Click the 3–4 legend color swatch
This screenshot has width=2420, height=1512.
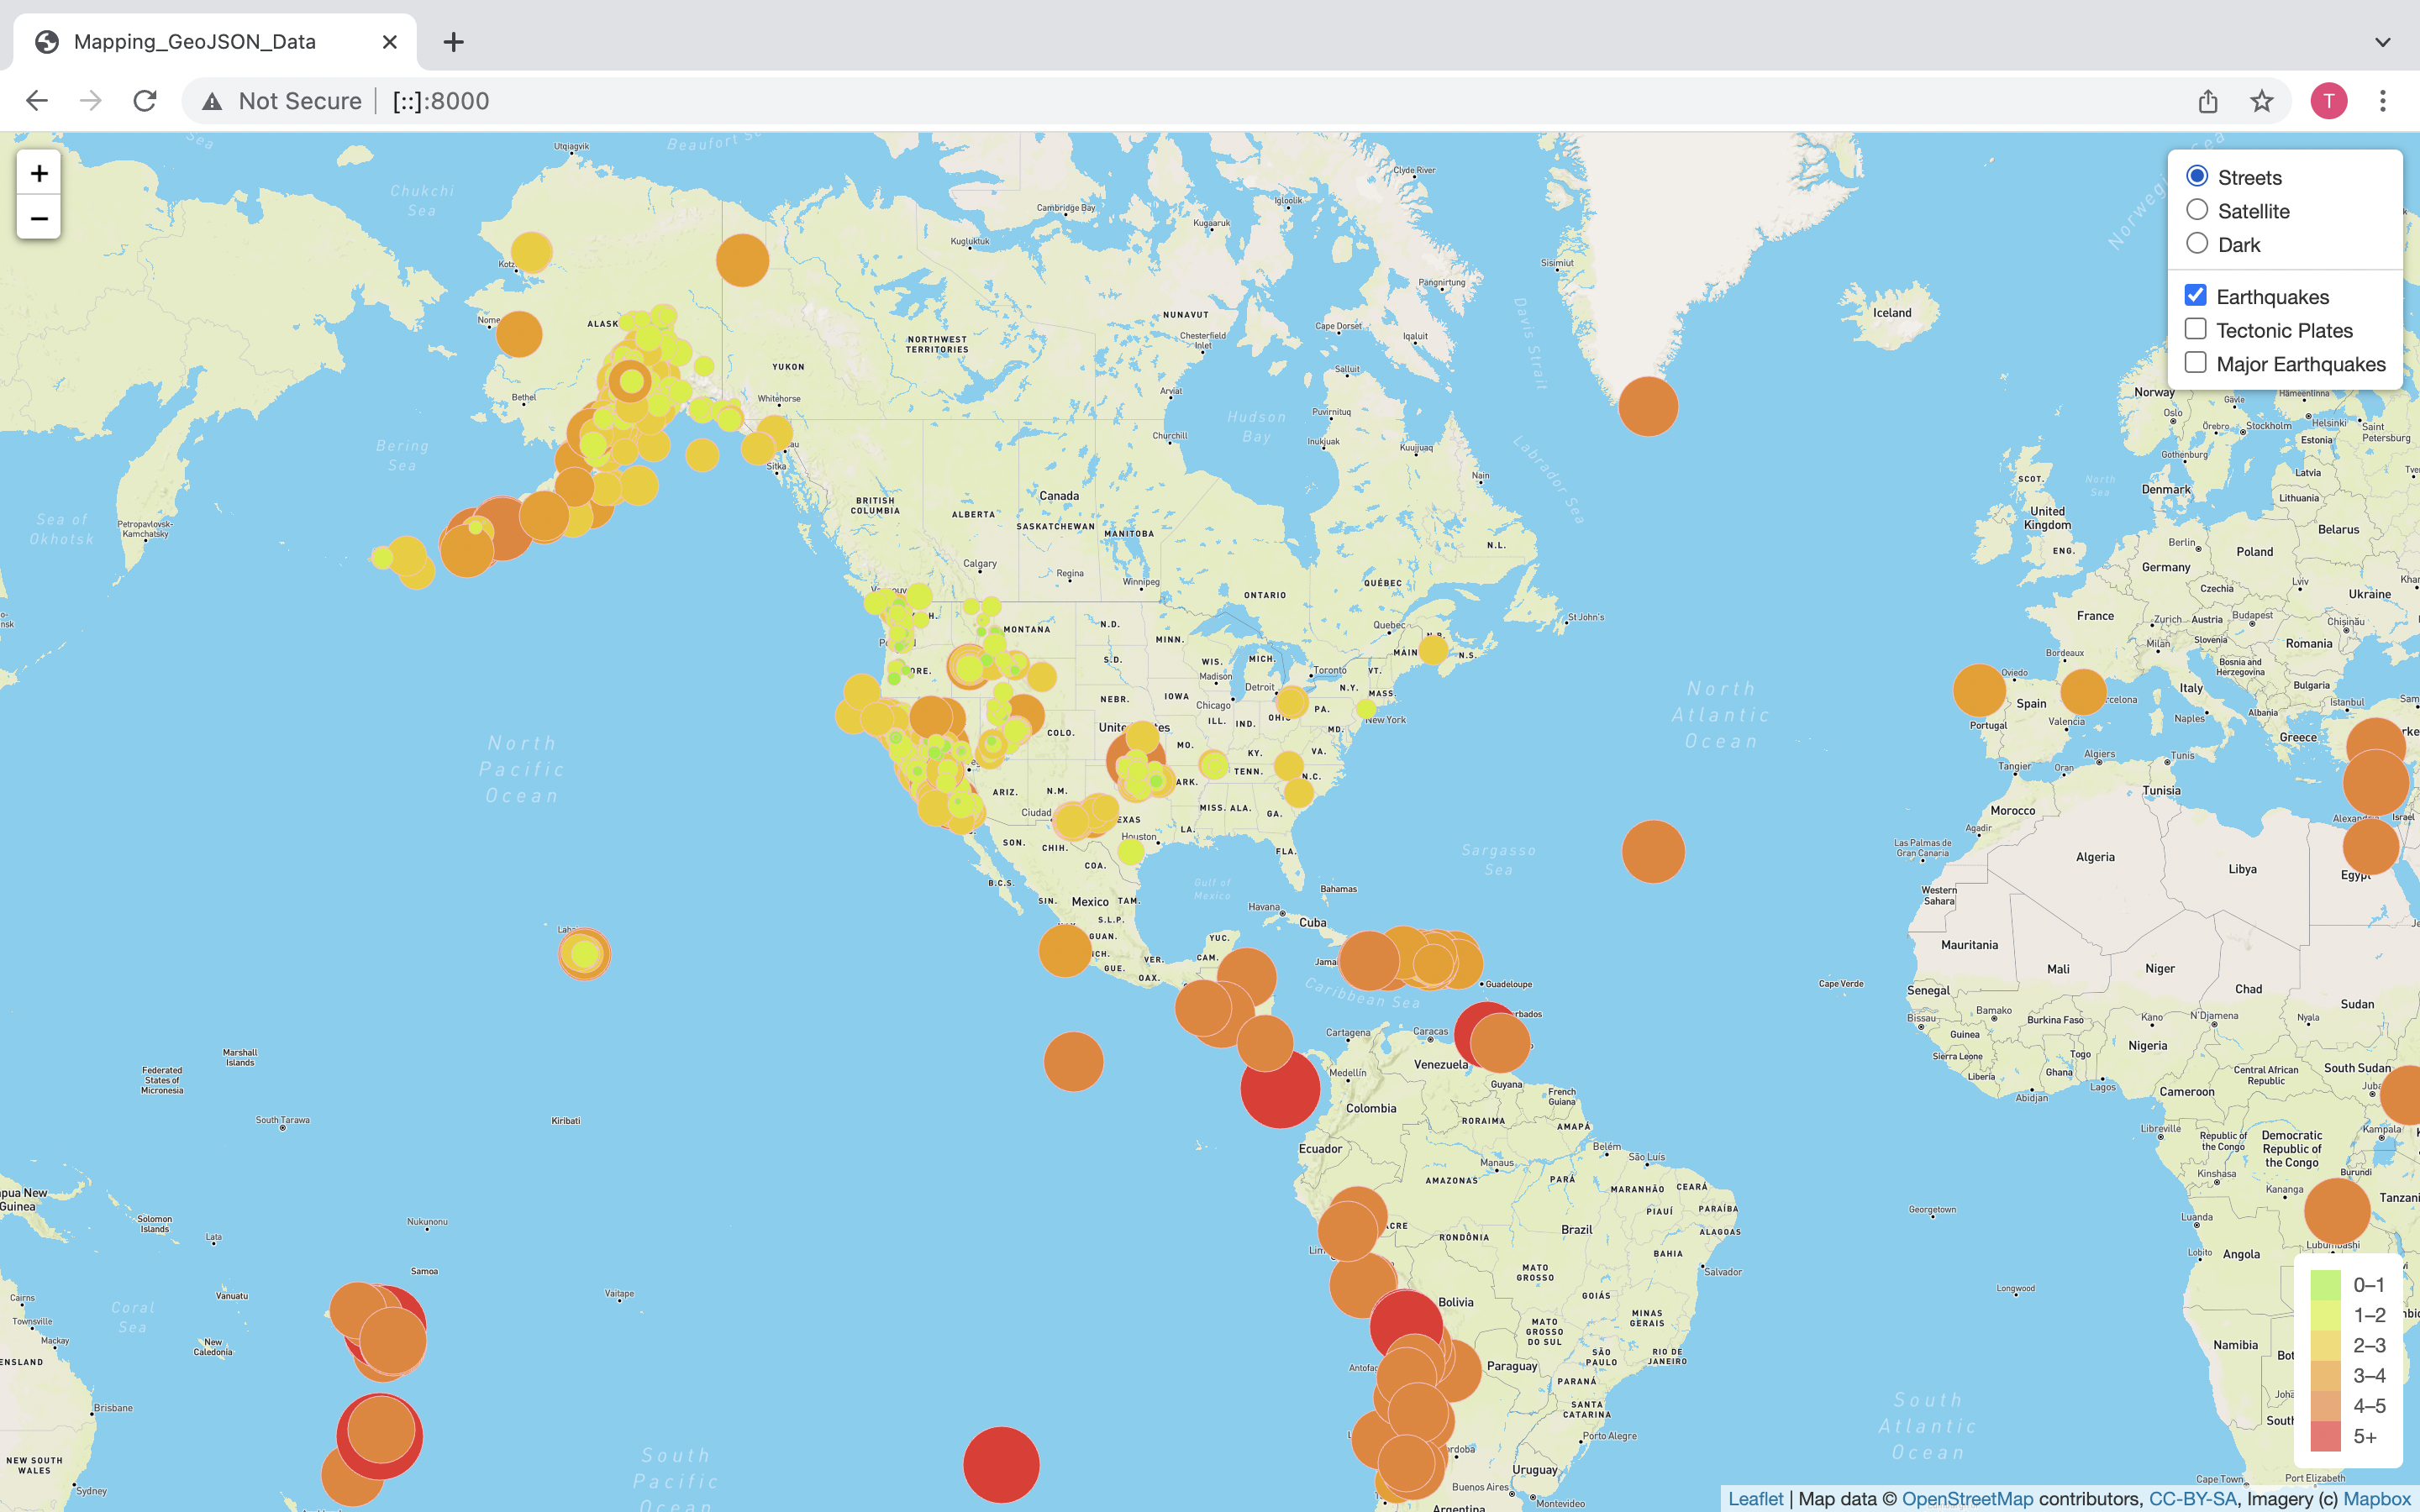[x=2326, y=1375]
